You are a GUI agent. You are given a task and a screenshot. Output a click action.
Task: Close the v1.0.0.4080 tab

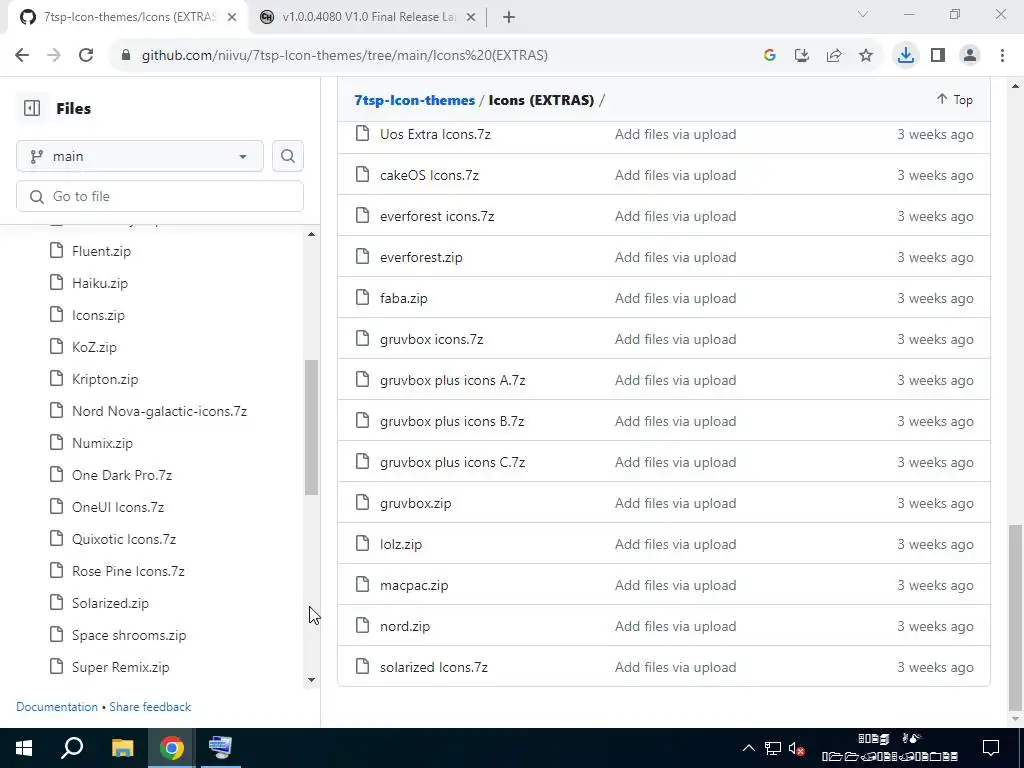coord(471,17)
